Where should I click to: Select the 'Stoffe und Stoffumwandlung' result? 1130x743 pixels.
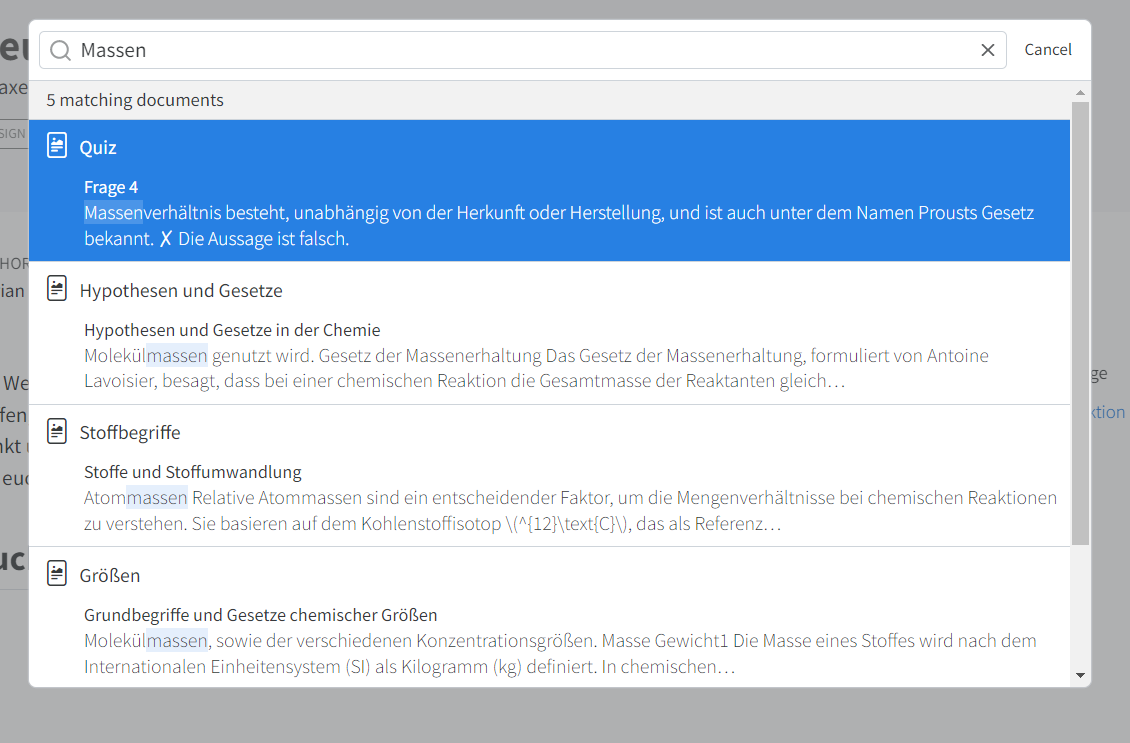(x=192, y=472)
